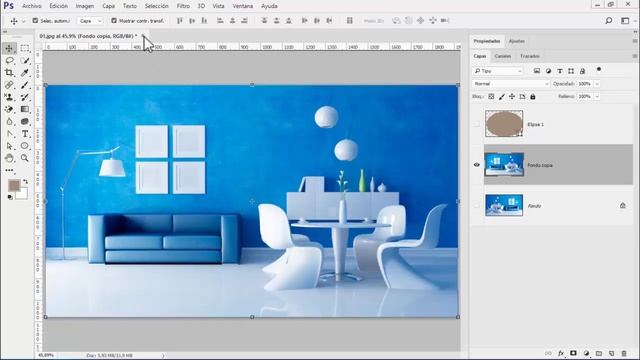Hide the Fondo copia layer
Viewport: 640px width, 360px height.
coord(476,165)
